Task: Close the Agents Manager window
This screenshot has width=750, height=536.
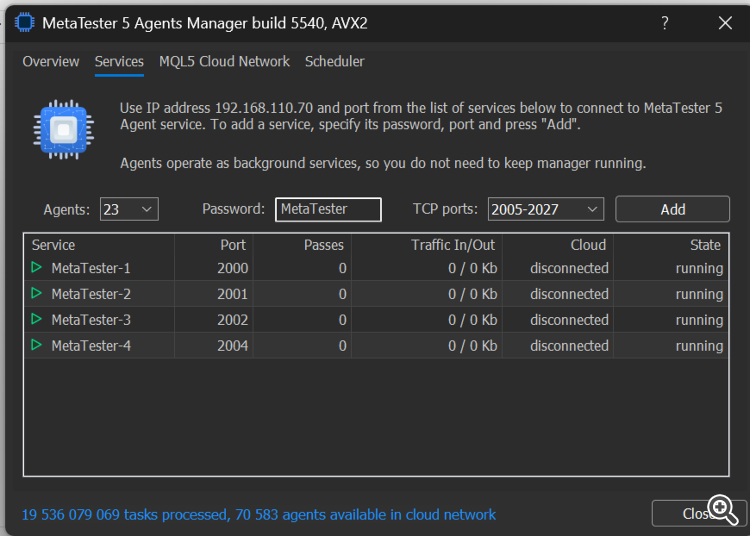Action: tap(726, 23)
